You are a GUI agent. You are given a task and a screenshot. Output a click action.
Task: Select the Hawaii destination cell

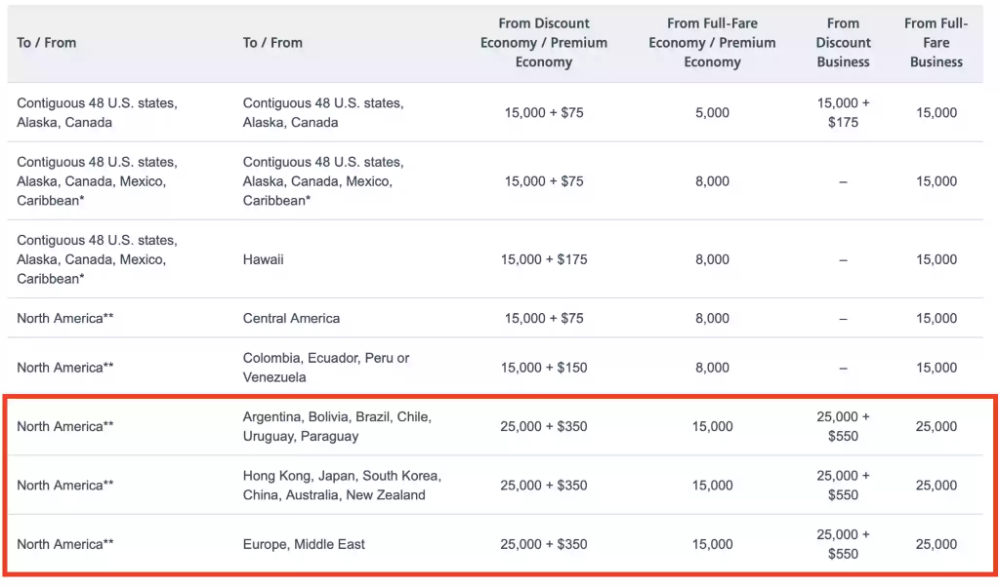[x=263, y=260]
